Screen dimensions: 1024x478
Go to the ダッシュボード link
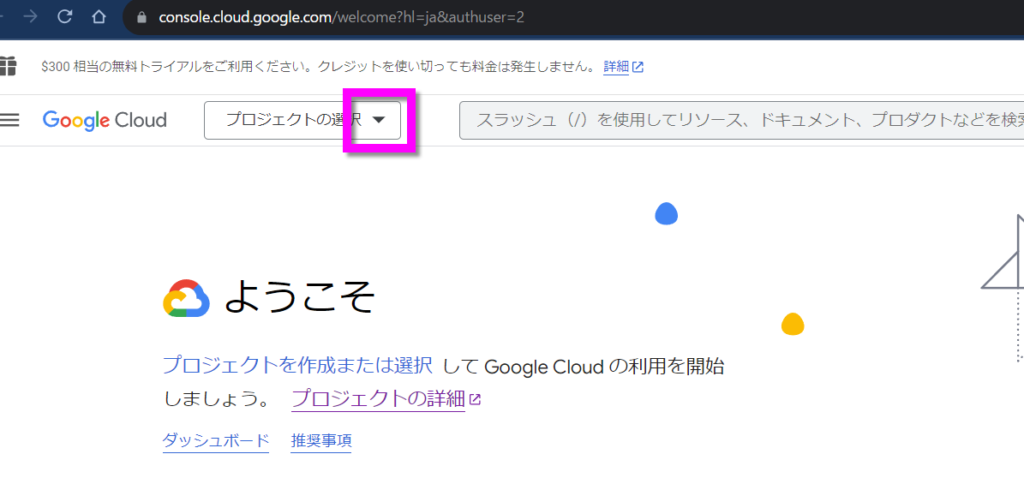216,441
